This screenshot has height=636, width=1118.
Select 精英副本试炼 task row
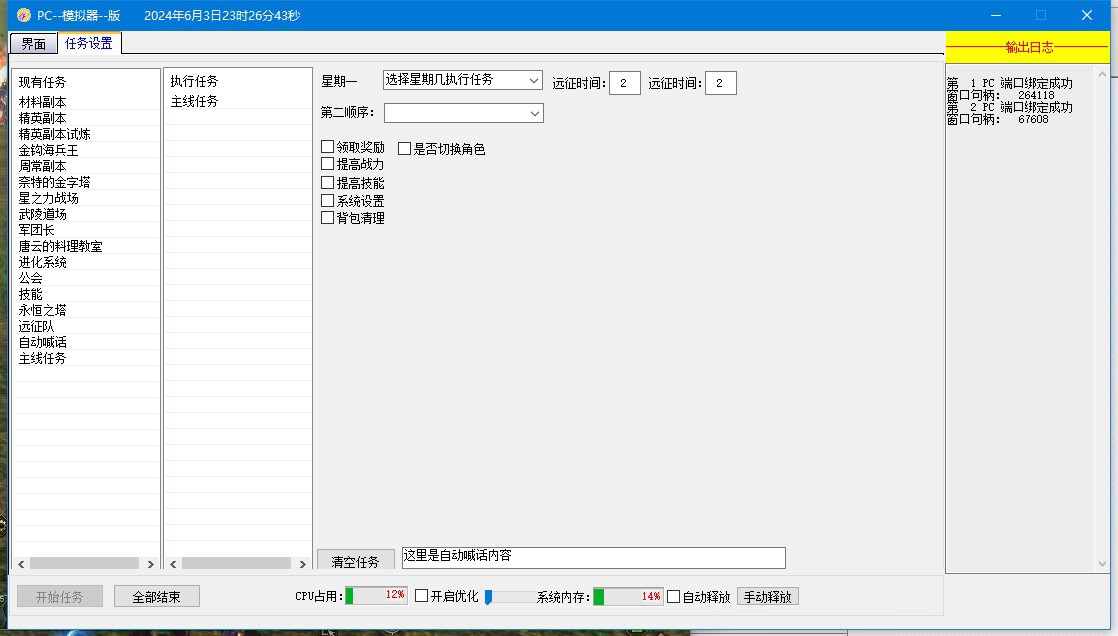86,134
